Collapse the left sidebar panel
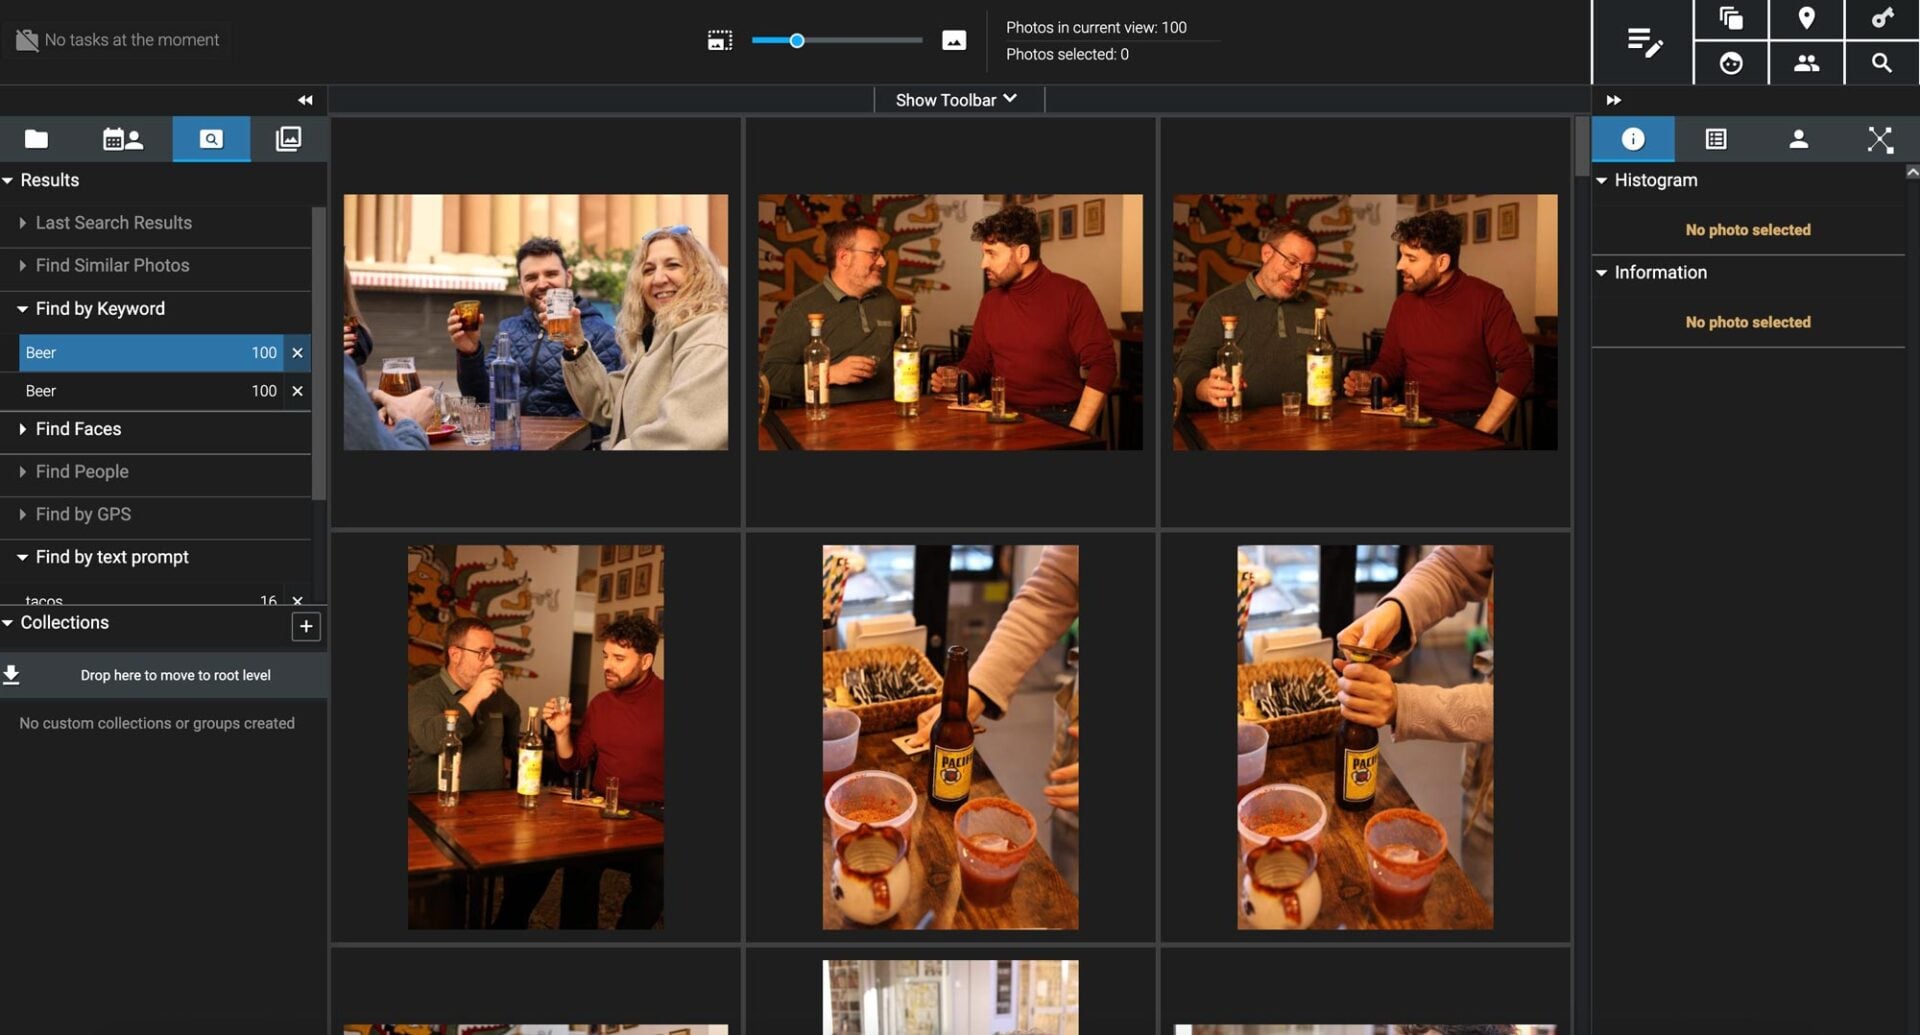1920x1035 pixels. point(305,100)
